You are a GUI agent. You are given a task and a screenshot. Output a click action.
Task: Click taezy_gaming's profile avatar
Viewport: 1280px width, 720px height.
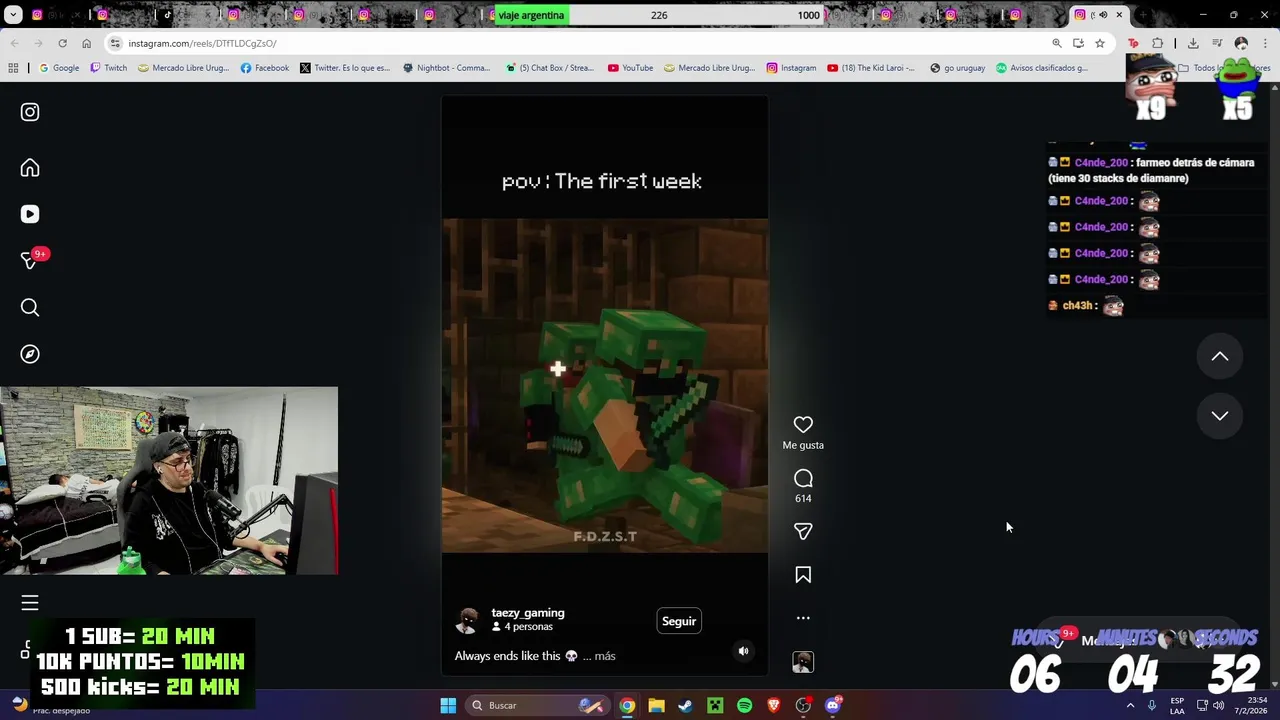467,621
